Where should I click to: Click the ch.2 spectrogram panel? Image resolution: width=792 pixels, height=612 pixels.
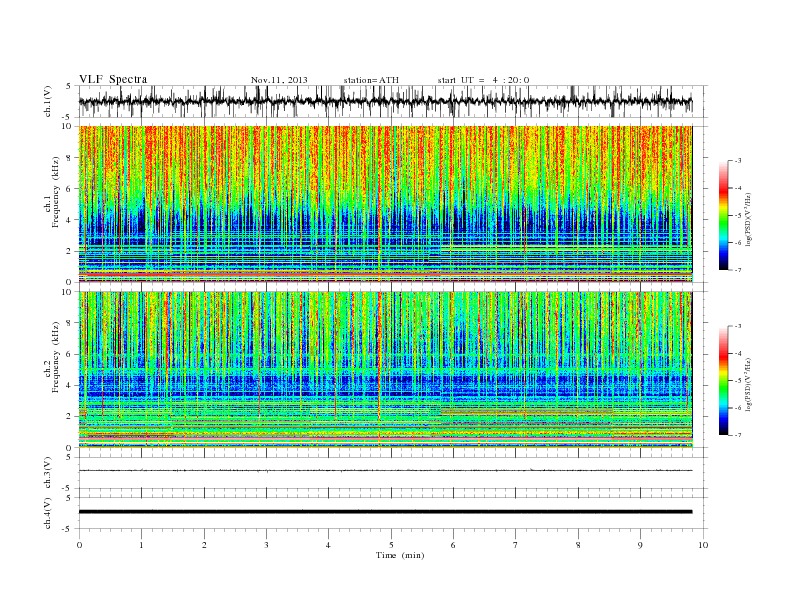tap(385, 370)
